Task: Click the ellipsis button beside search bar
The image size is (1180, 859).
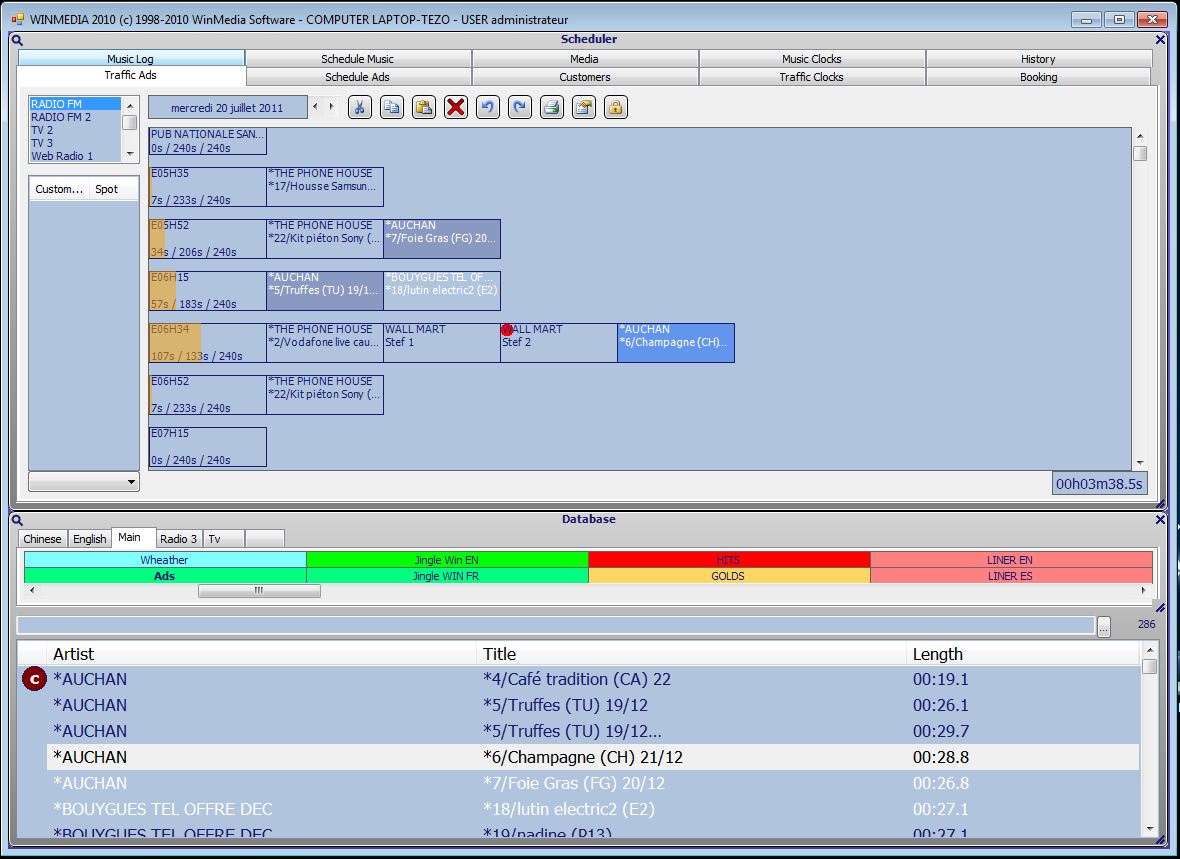Action: 1103,626
